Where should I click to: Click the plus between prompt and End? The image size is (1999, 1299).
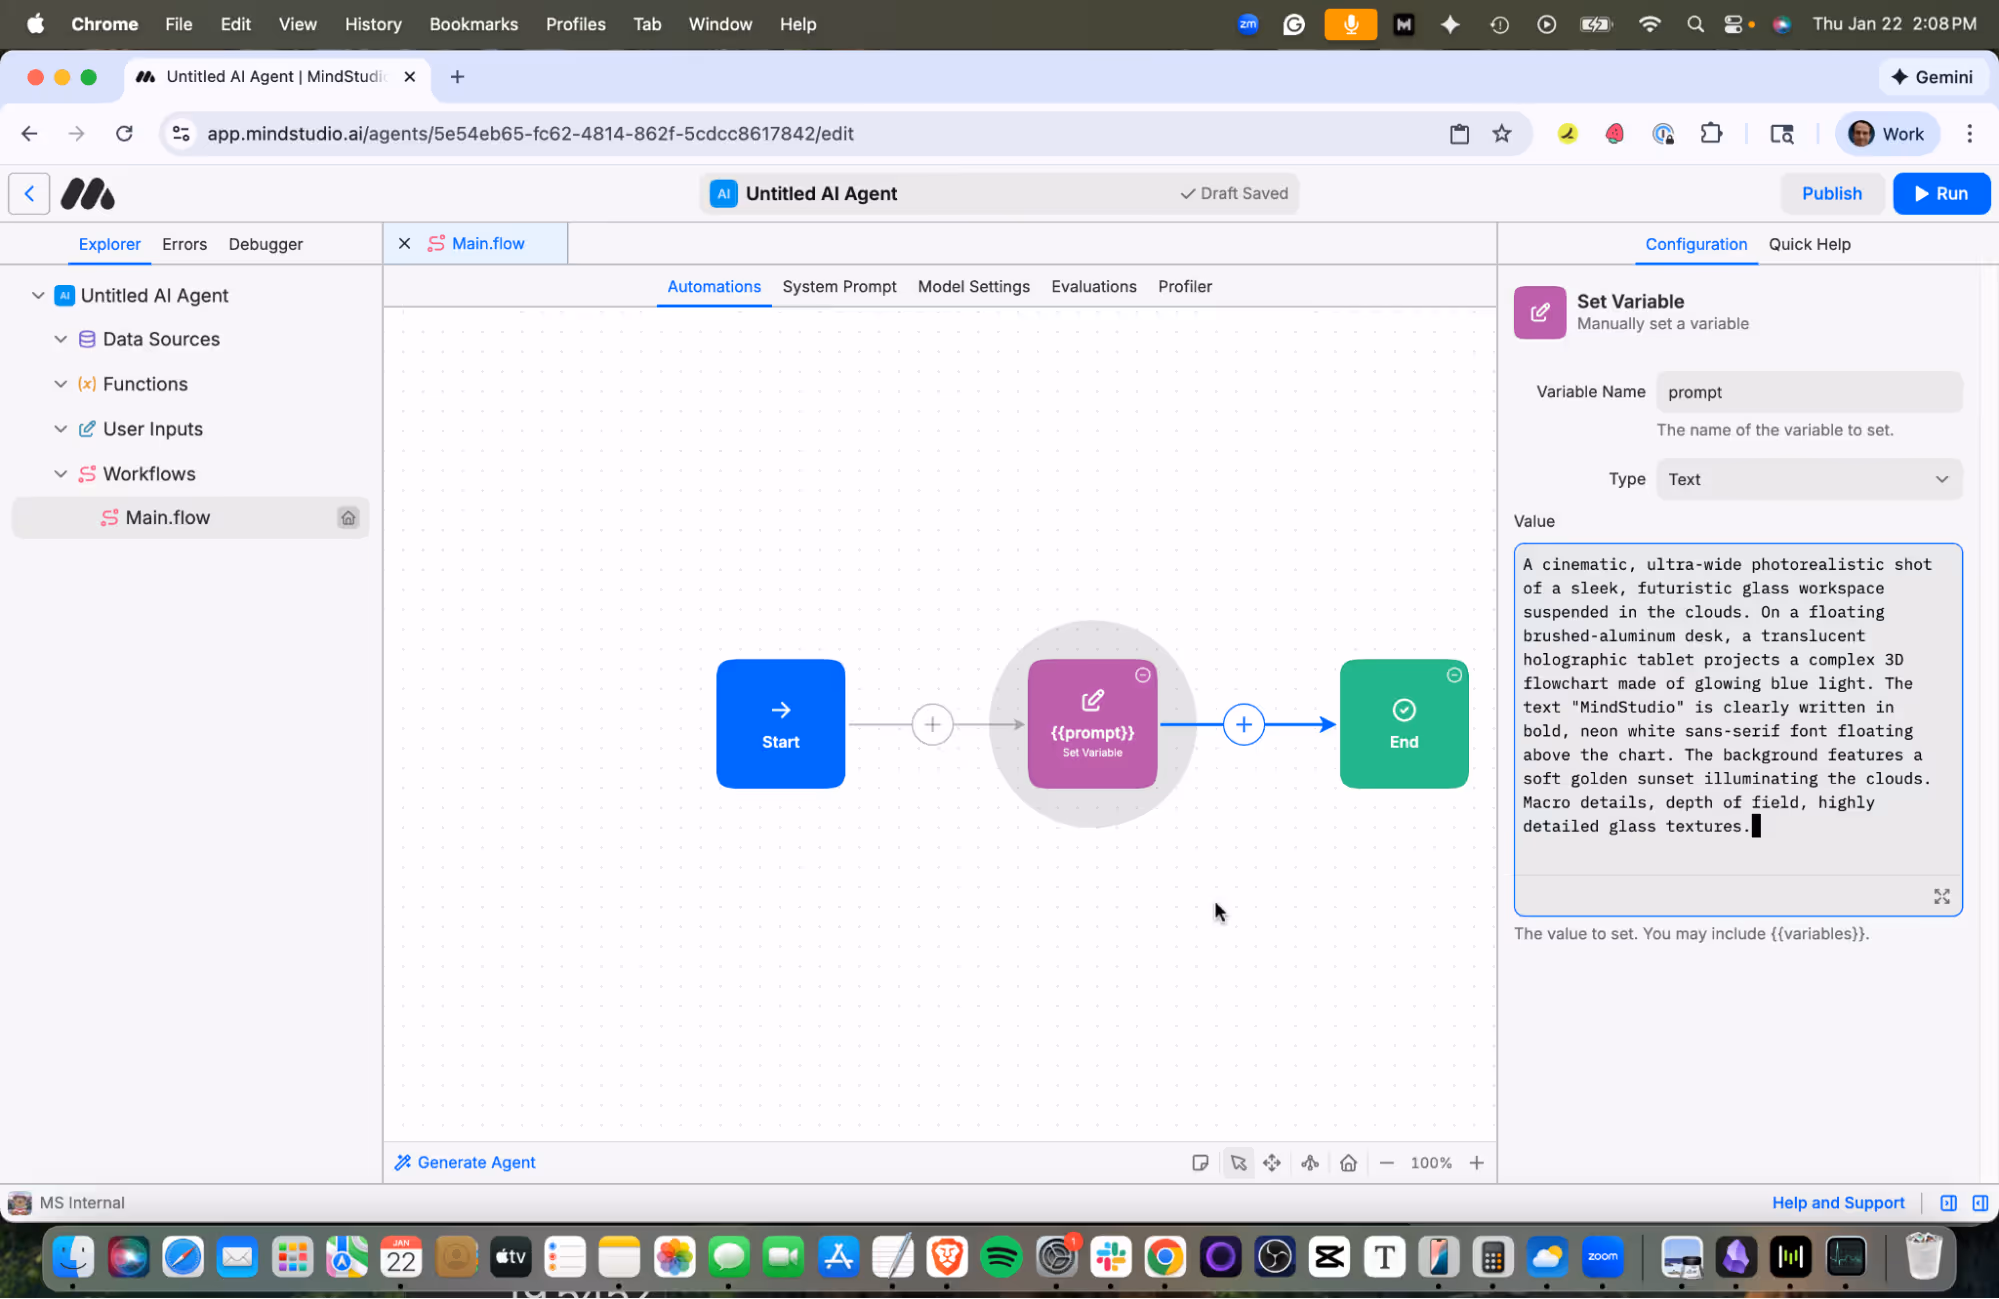point(1243,724)
